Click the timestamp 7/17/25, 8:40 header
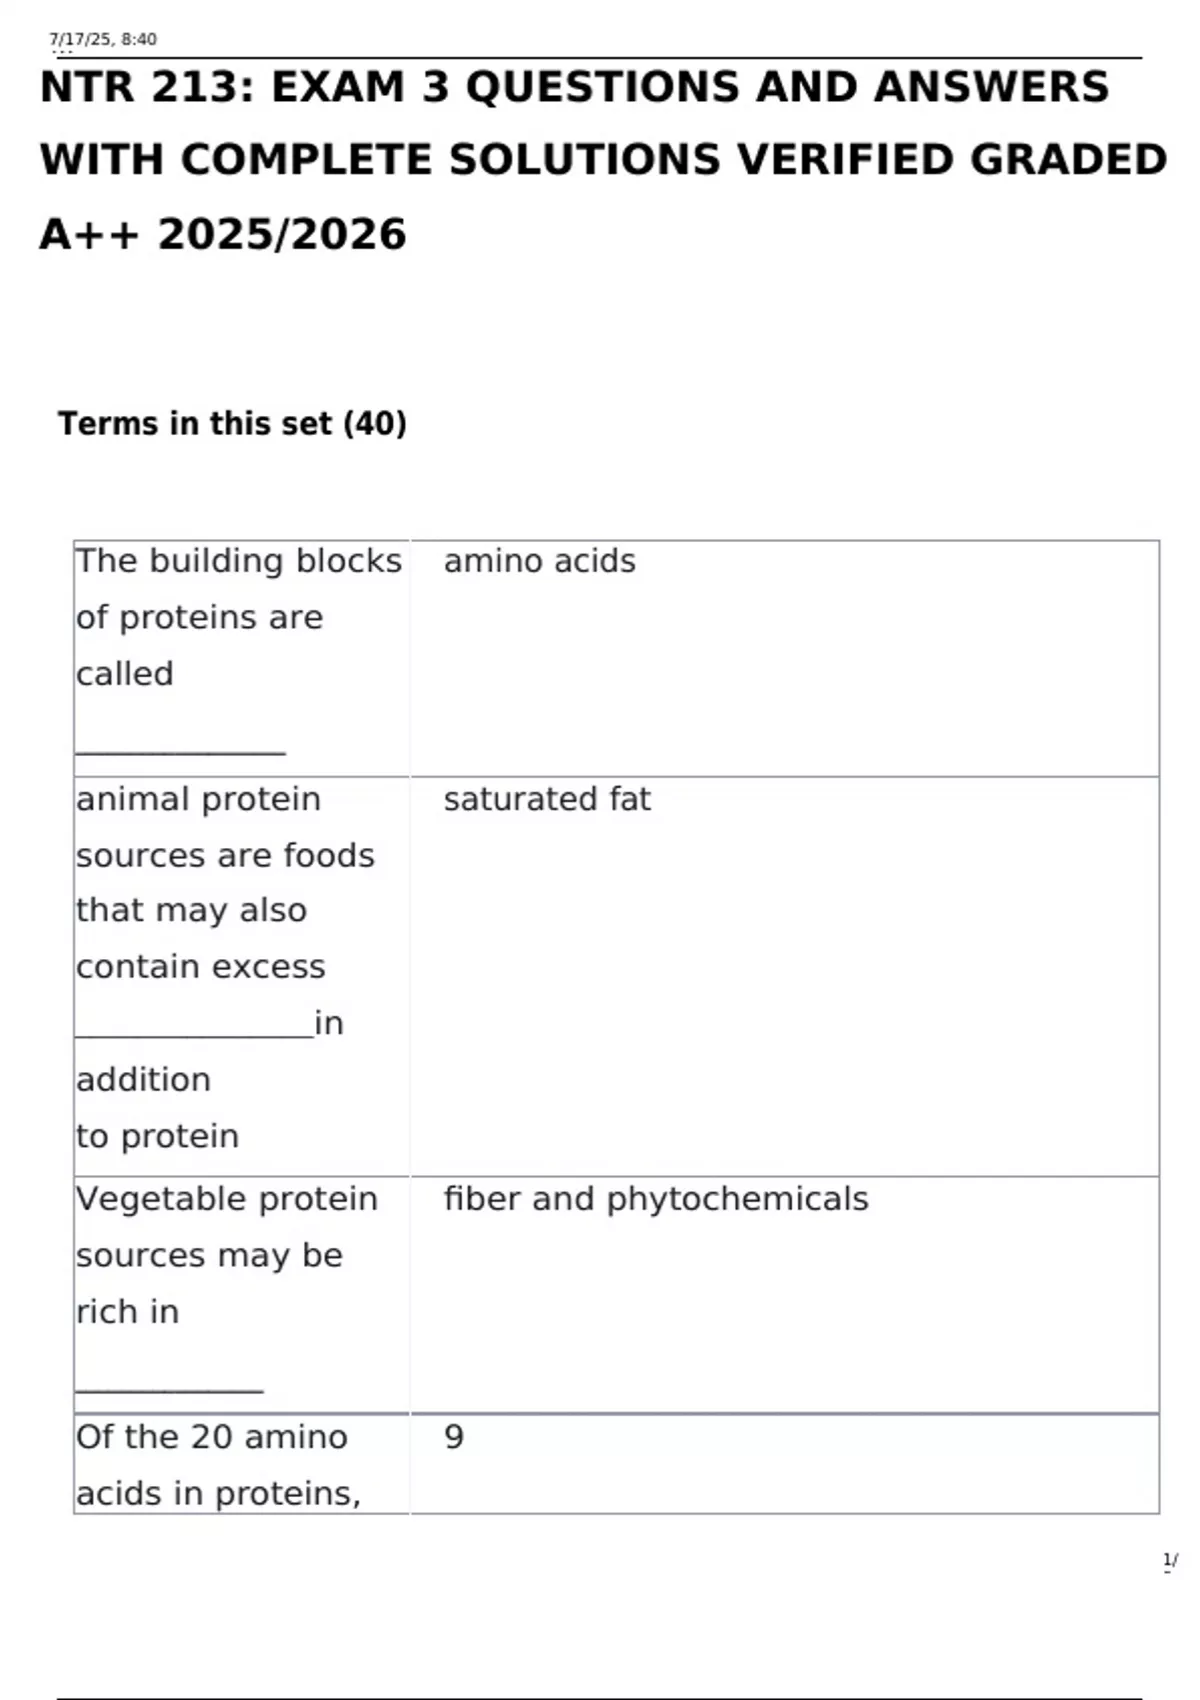Viewport: 1200px width, 1700px height. click(103, 39)
